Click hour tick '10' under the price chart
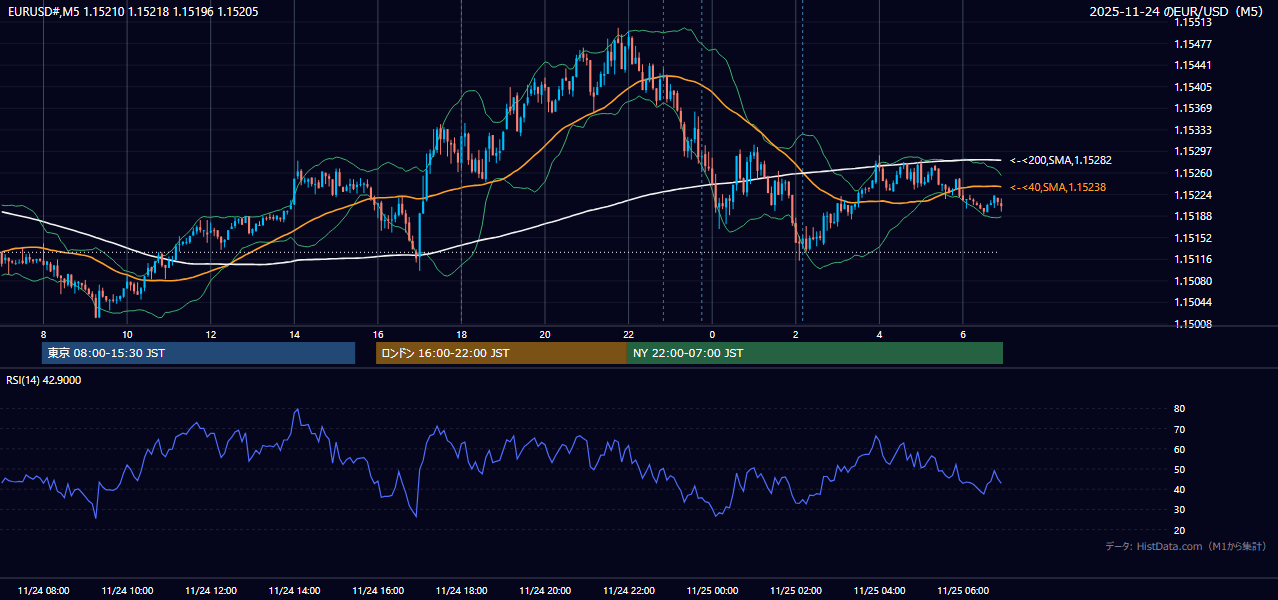This screenshot has width=1278, height=600. (127, 334)
